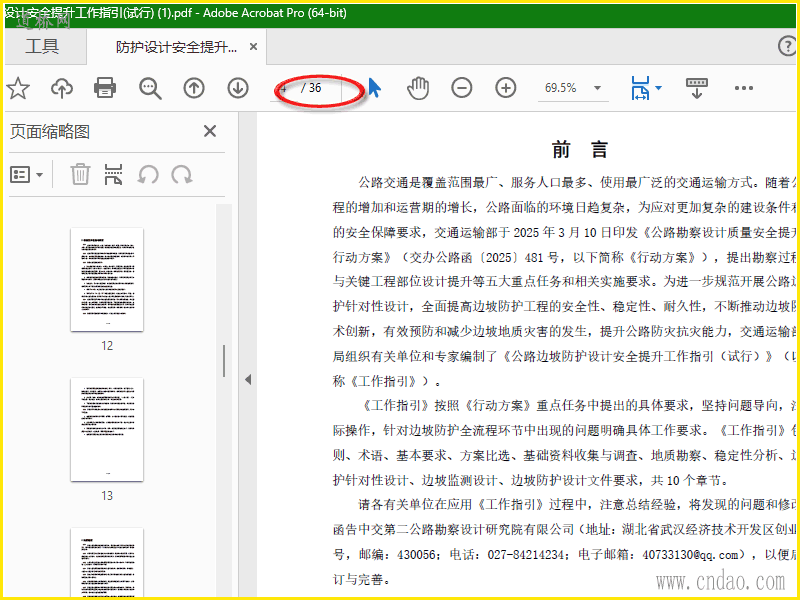Image resolution: width=800 pixels, height=600 pixels.
Task: Go to next page arrow
Action: tap(238, 88)
